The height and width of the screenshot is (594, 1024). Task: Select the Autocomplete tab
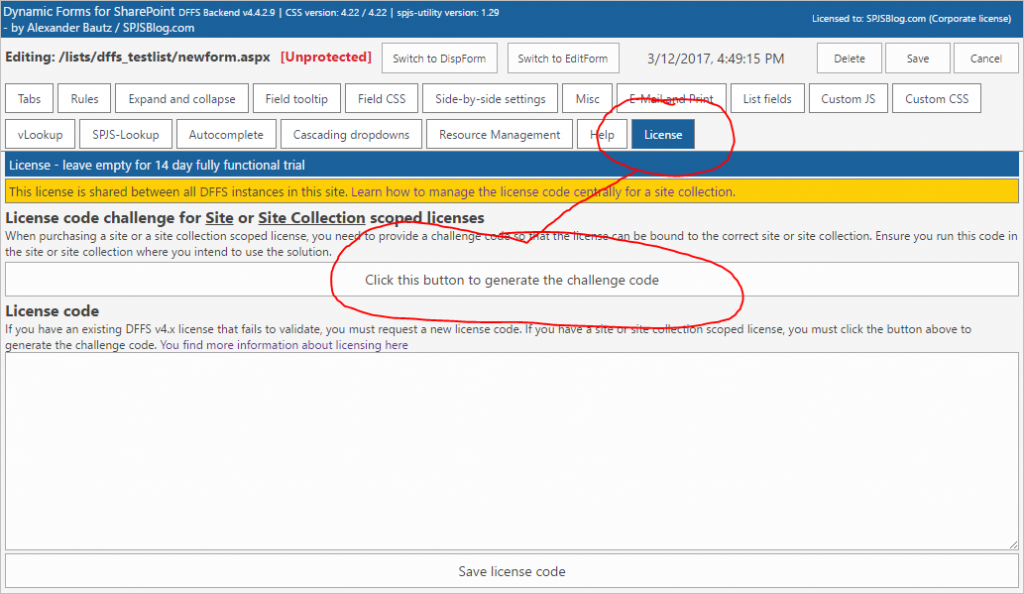(226, 134)
